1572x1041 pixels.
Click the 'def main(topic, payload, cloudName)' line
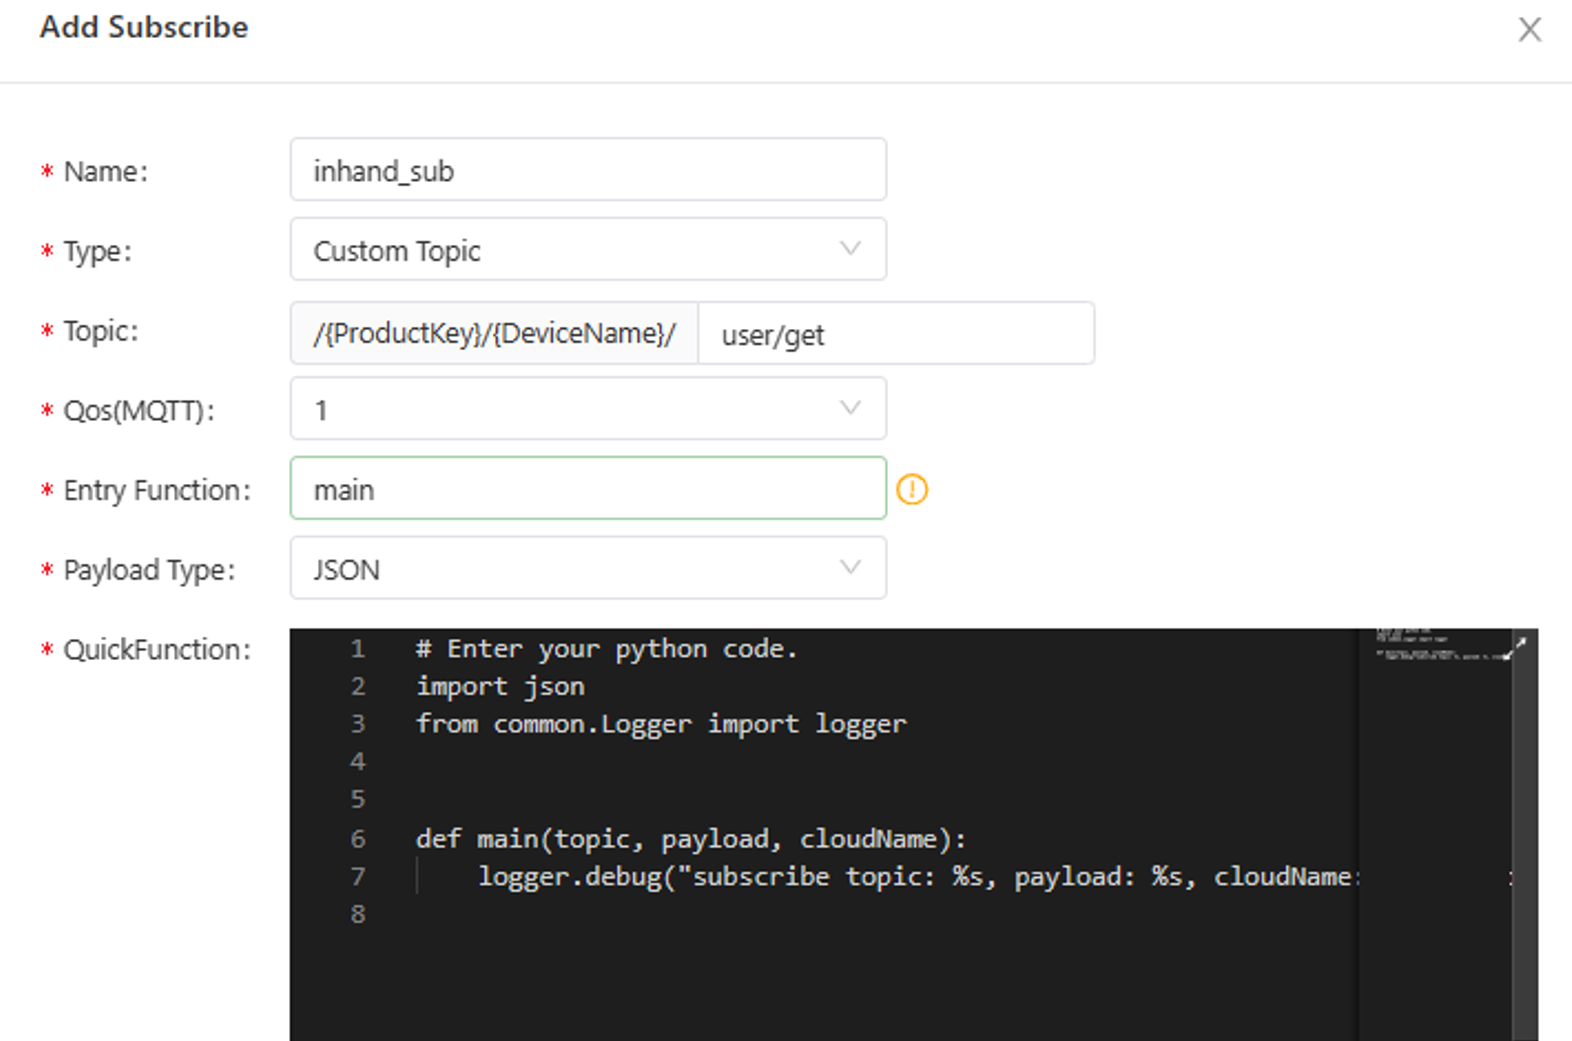tap(690, 839)
